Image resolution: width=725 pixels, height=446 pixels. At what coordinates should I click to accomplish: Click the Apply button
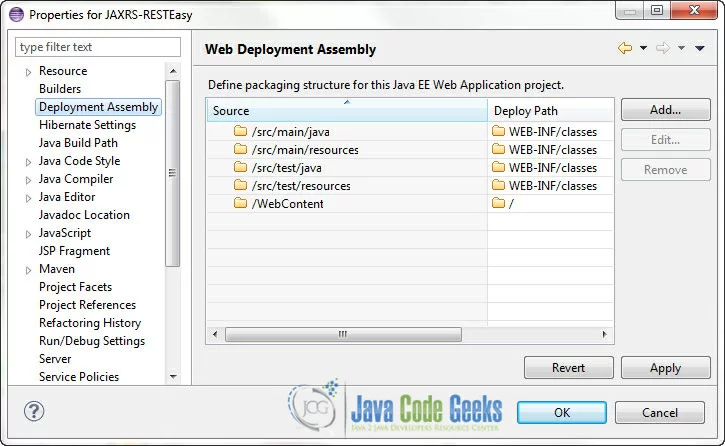tap(665, 368)
